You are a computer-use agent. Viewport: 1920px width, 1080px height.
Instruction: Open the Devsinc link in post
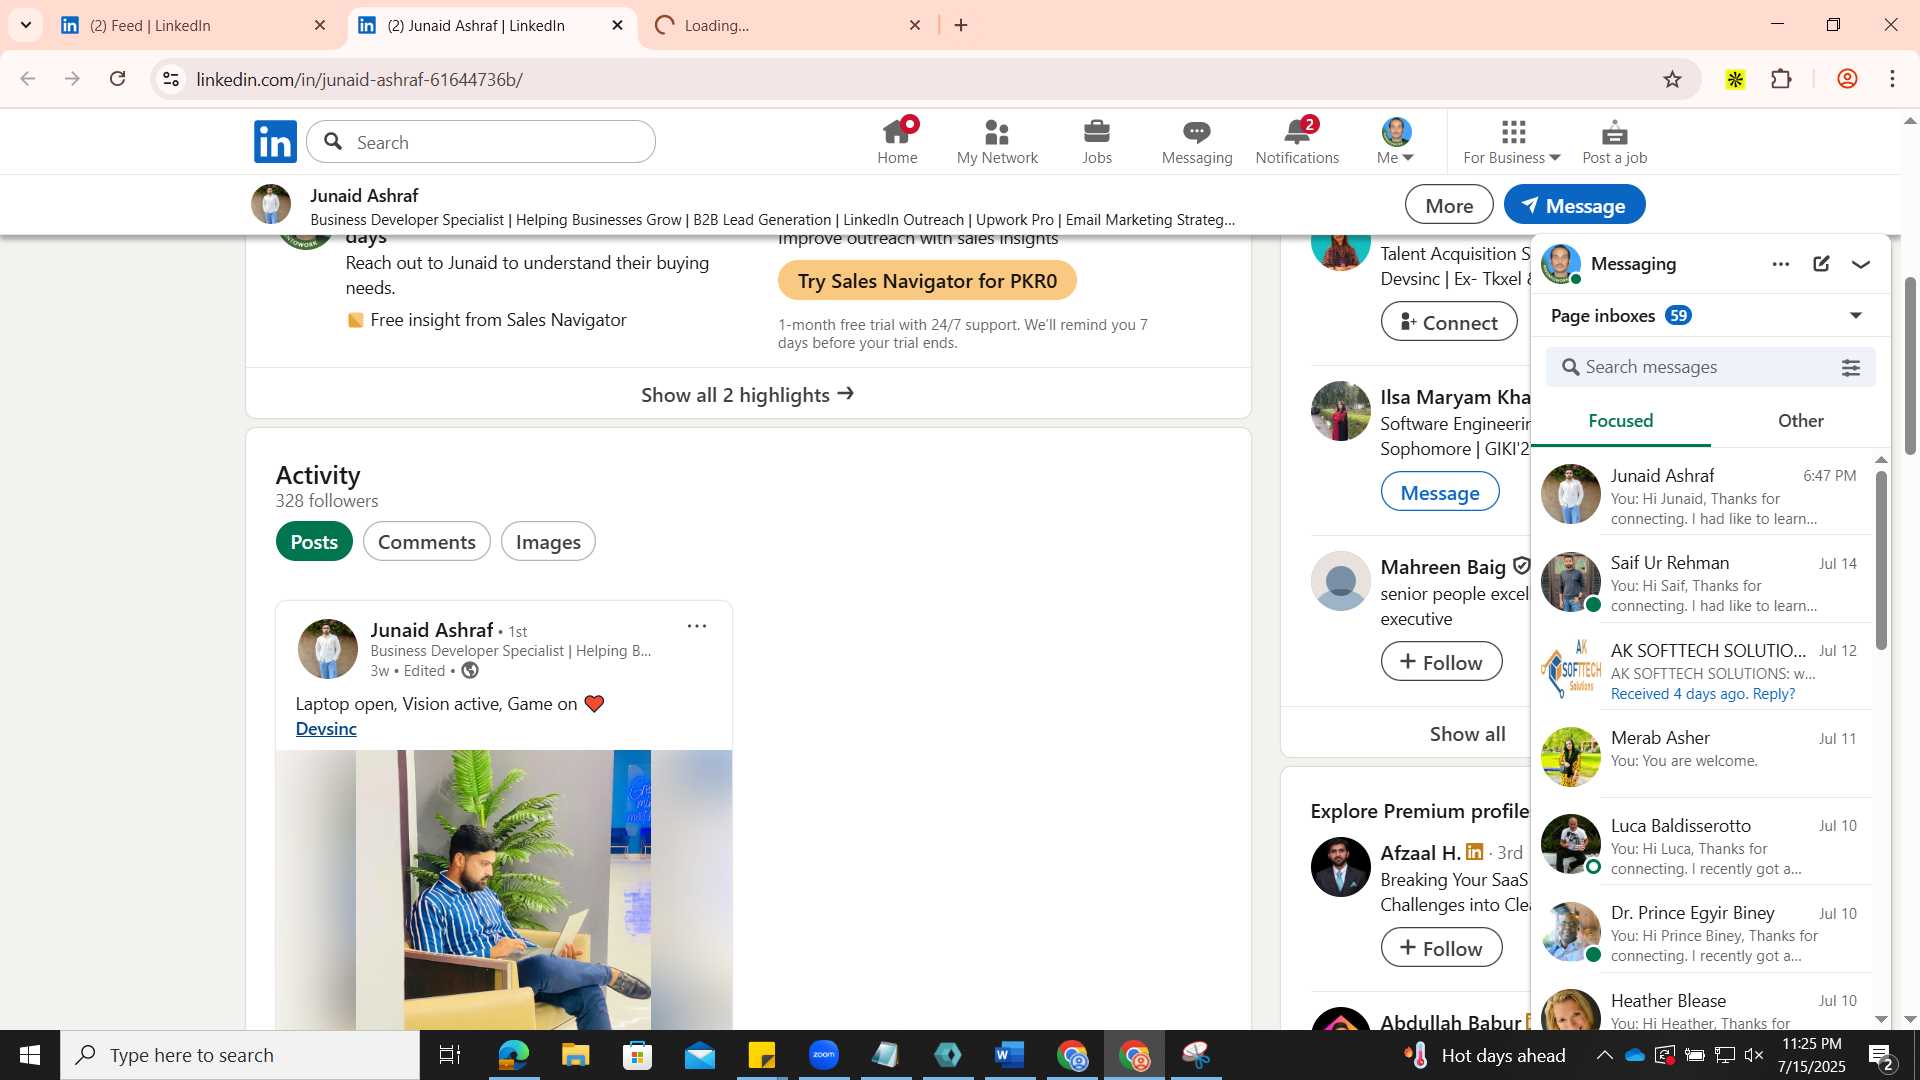(326, 729)
